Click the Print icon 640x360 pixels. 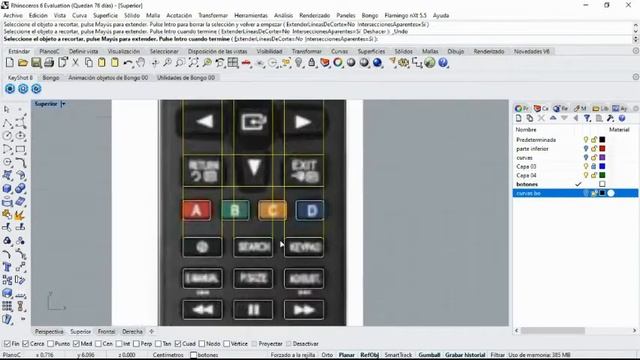click(x=49, y=63)
